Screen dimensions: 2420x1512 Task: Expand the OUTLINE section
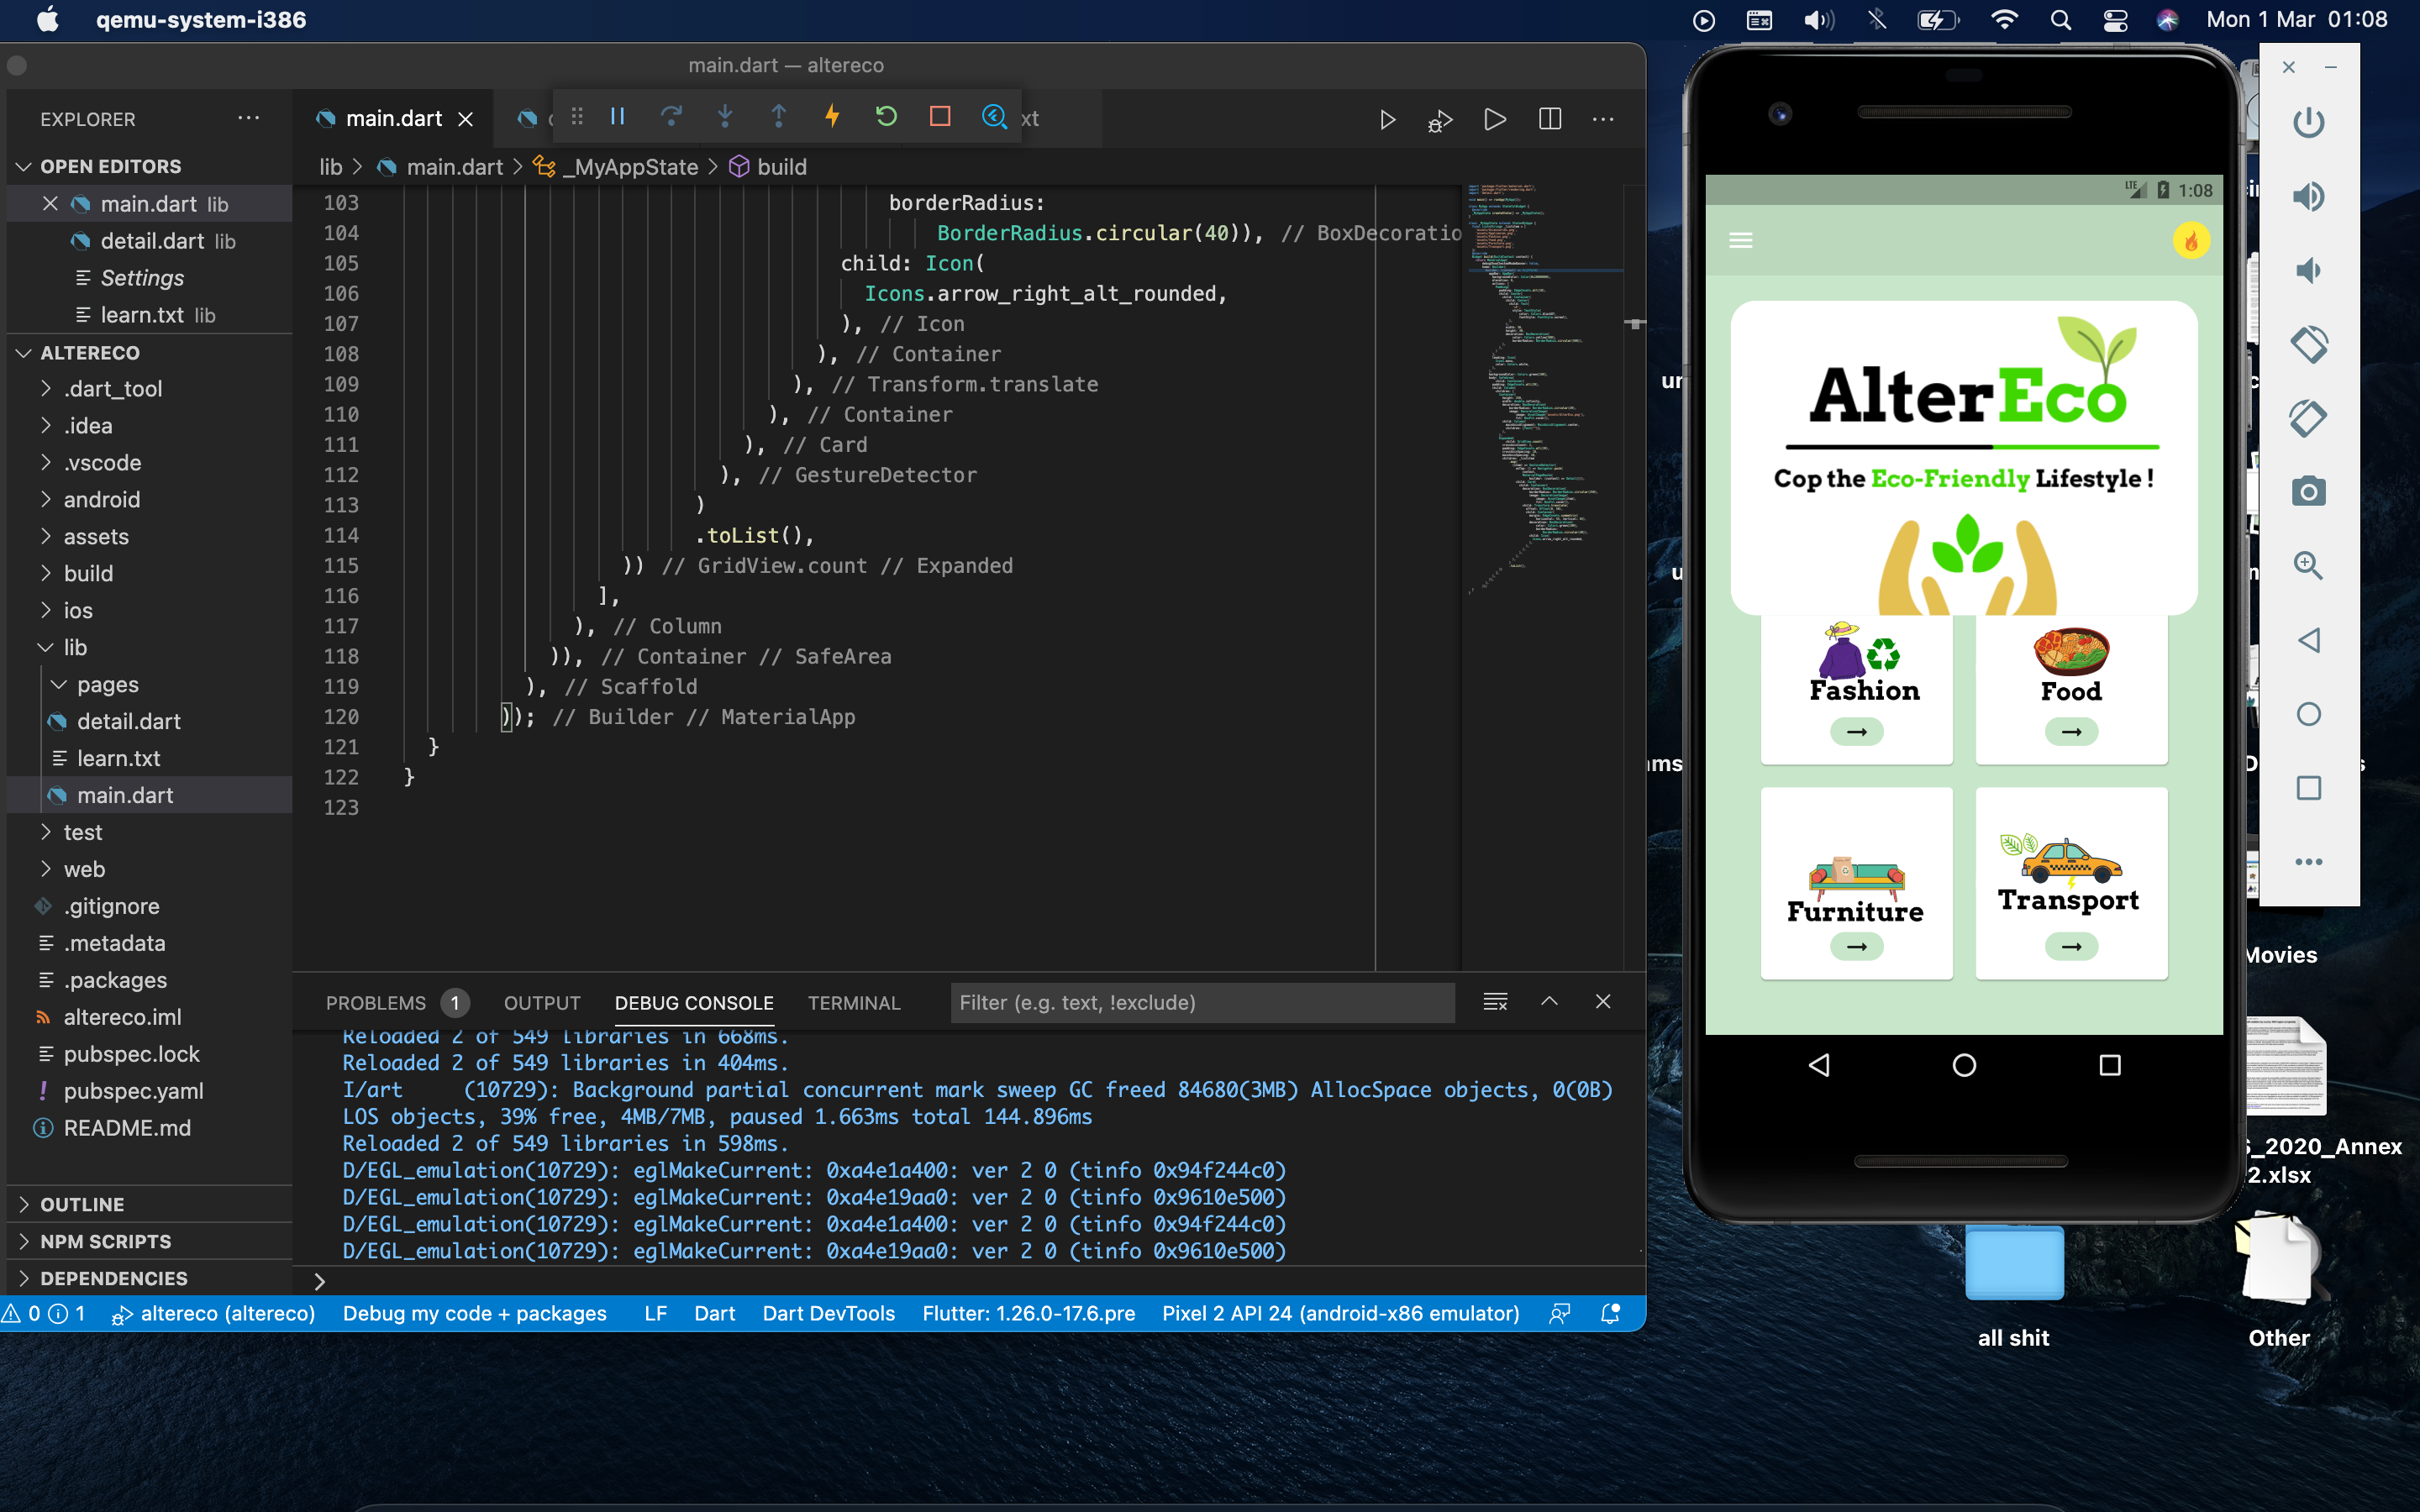coord(82,1204)
